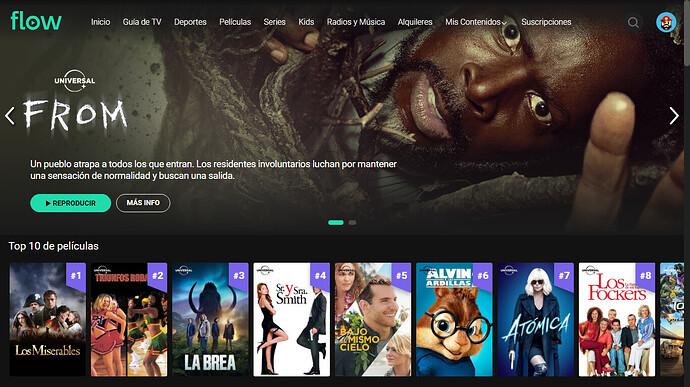Viewport: 690px width, 387px height.
Task: Click the Flow logo
Action: tap(36, 21)
